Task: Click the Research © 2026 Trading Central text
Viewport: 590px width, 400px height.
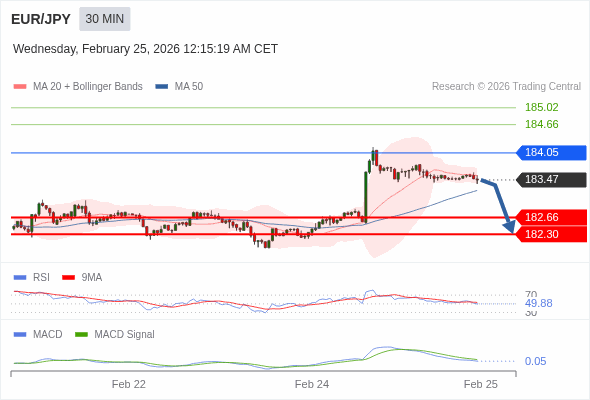Action: tap(506, 87)
